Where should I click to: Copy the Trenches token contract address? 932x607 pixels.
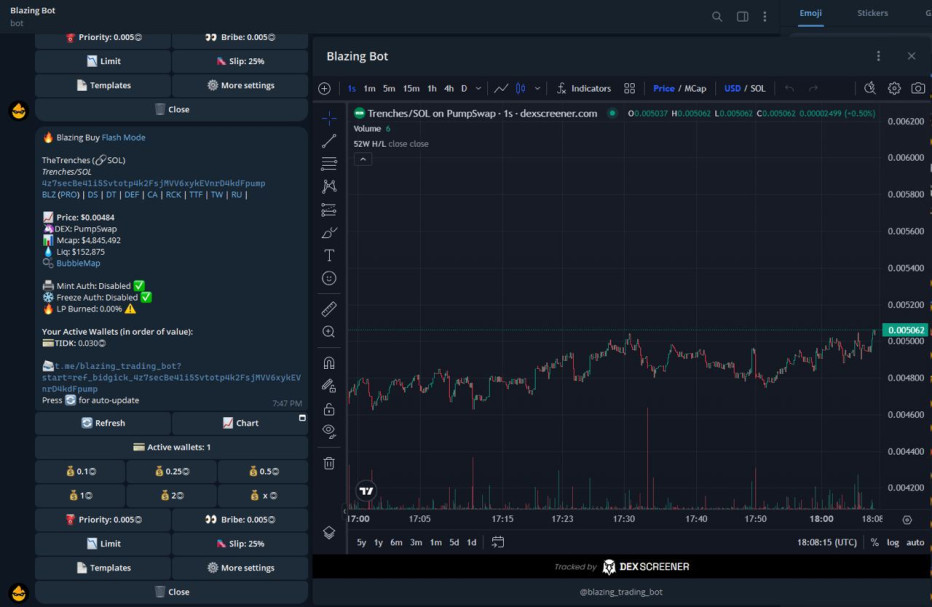[x=153, y=183]
